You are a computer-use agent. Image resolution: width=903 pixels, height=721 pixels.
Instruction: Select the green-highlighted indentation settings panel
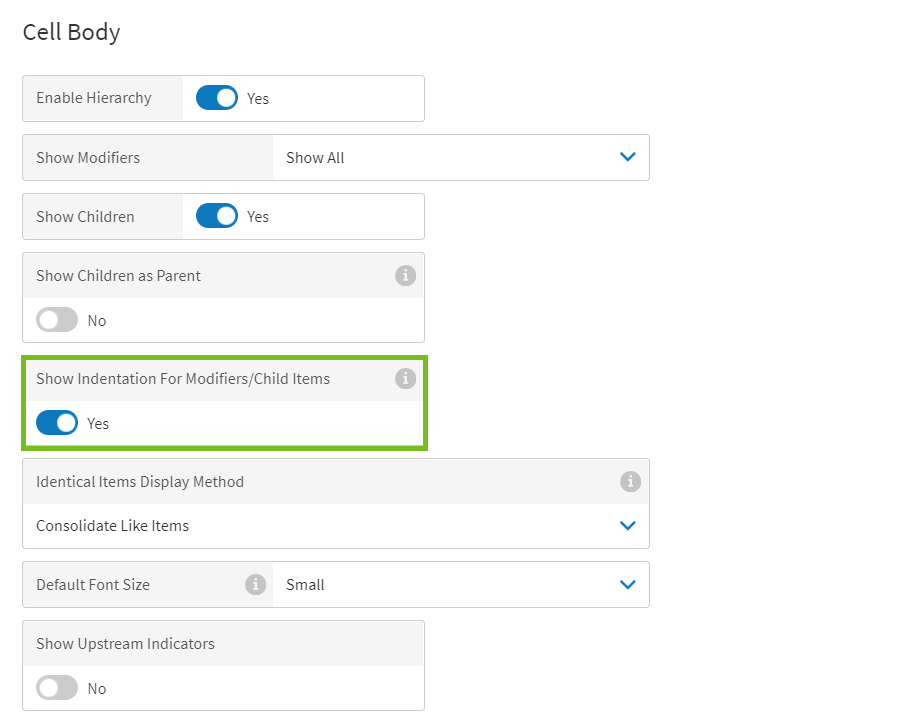[224, 402]
